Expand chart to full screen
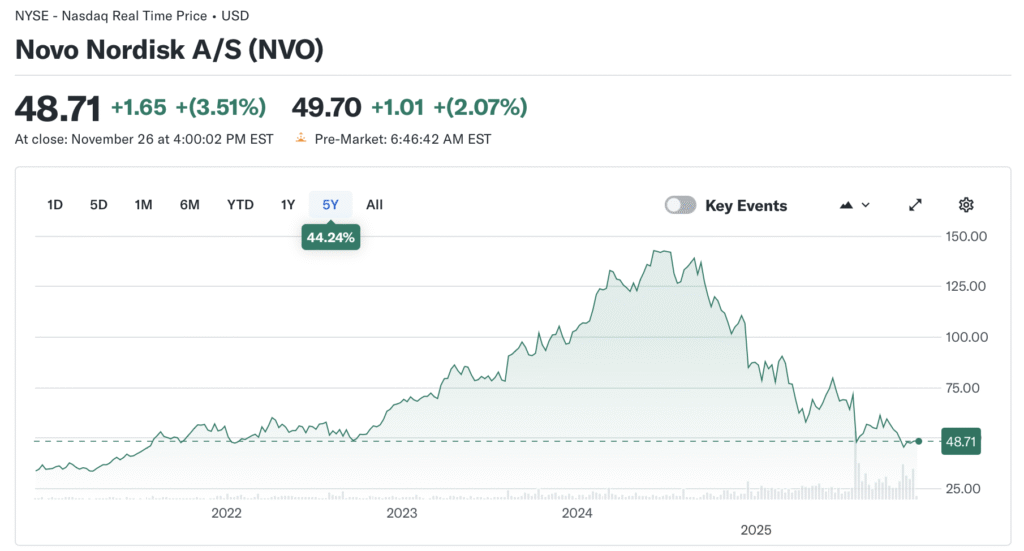This screenshot has width=1024, height=551. pos(915,205)
